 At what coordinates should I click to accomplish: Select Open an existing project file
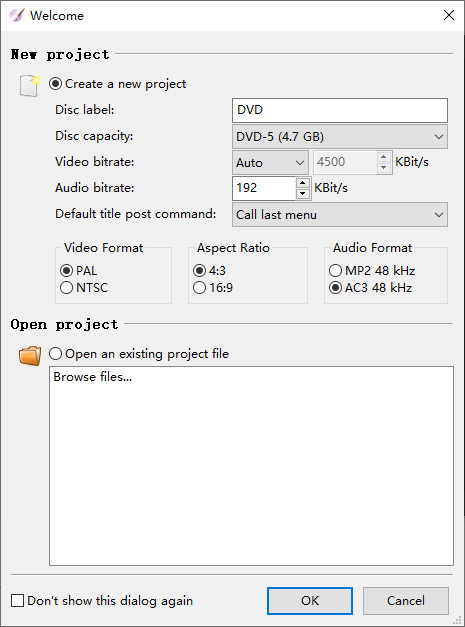(x=139, y=354)
